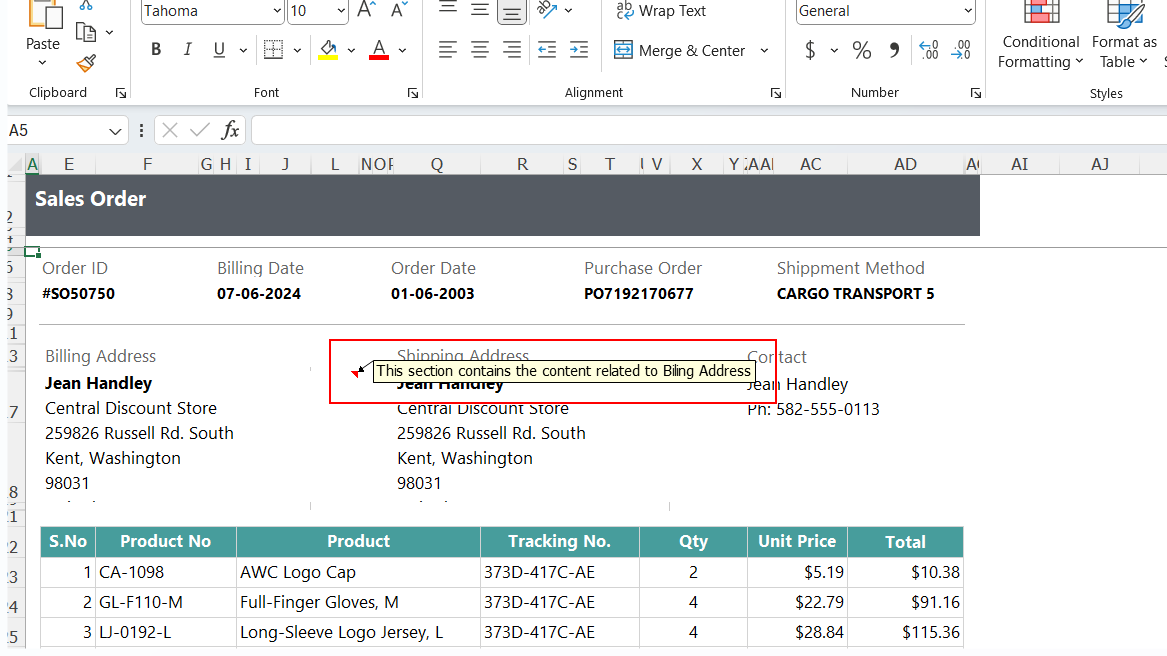Select the AWC Logo Cap cell

(358, 573)
